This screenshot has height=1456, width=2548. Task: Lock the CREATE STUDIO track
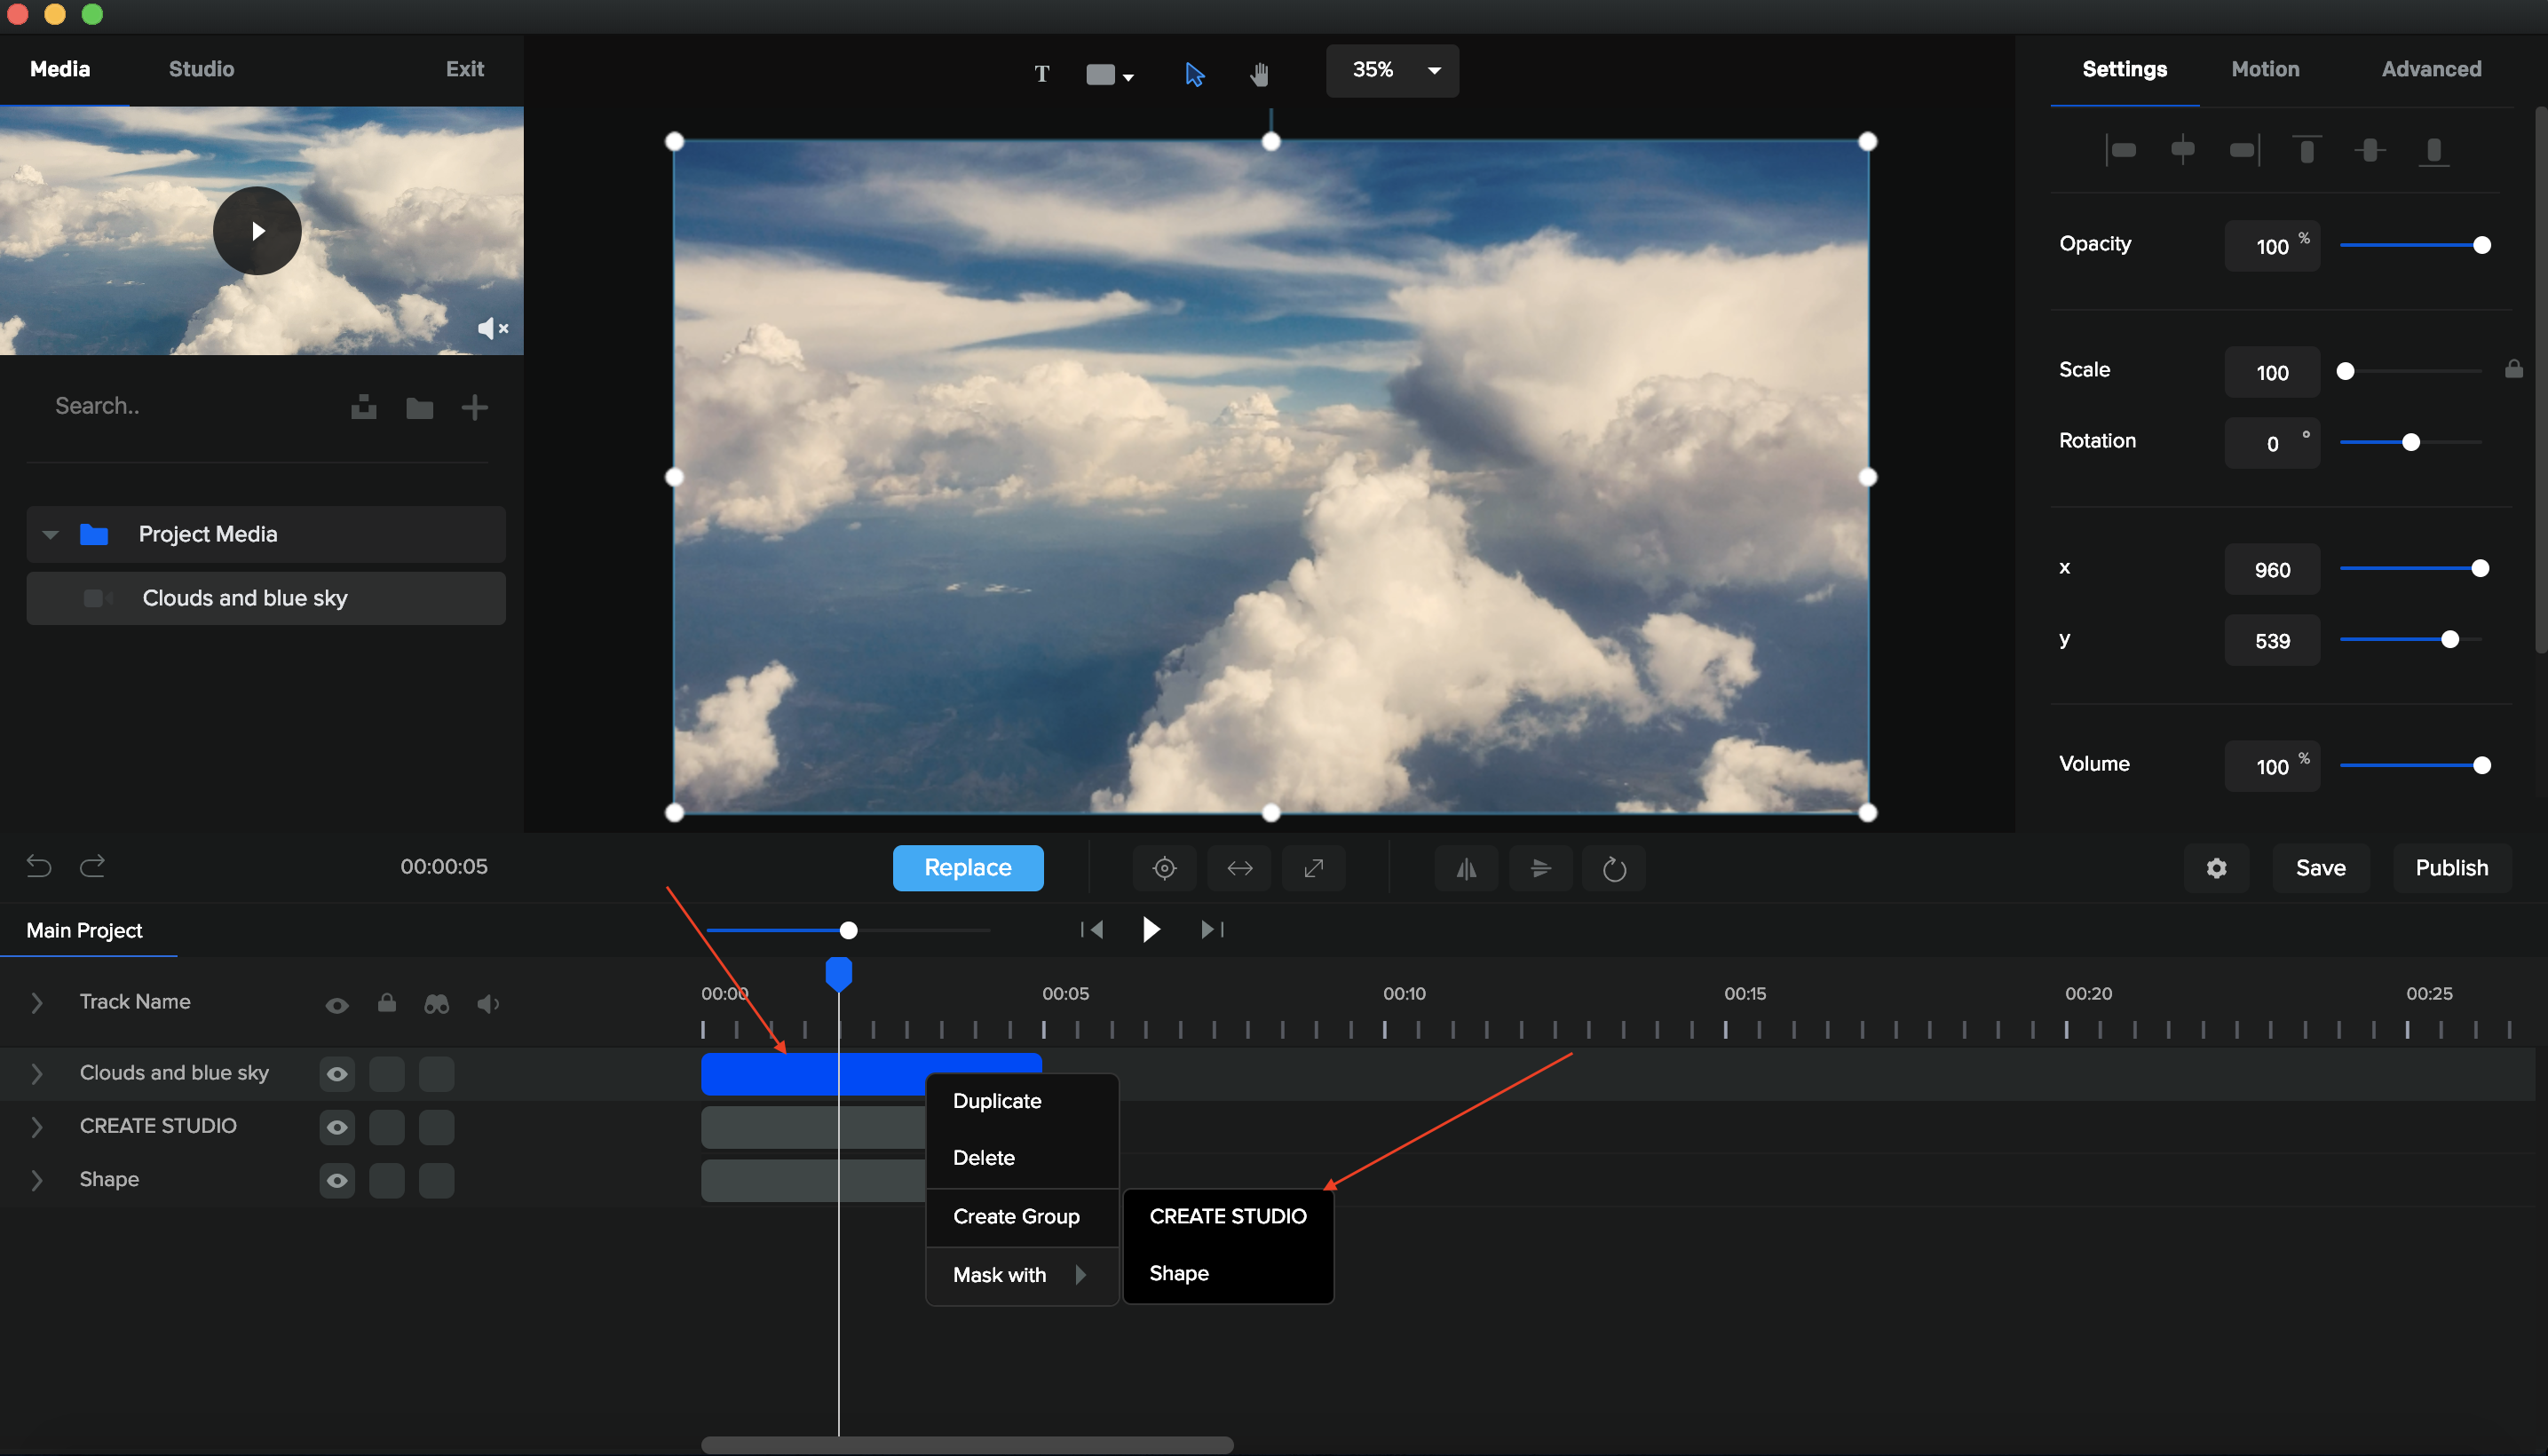387,1127
